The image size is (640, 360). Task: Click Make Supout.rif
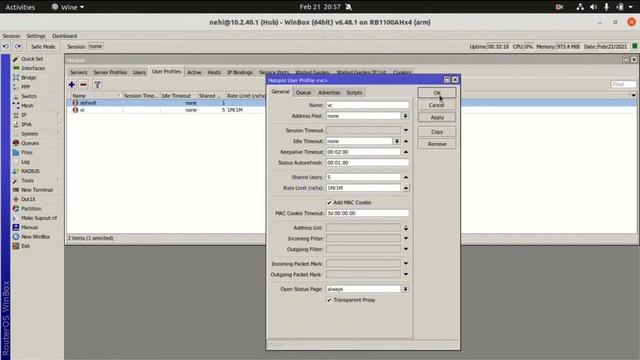pyautogui.click(x=39, y=218)
